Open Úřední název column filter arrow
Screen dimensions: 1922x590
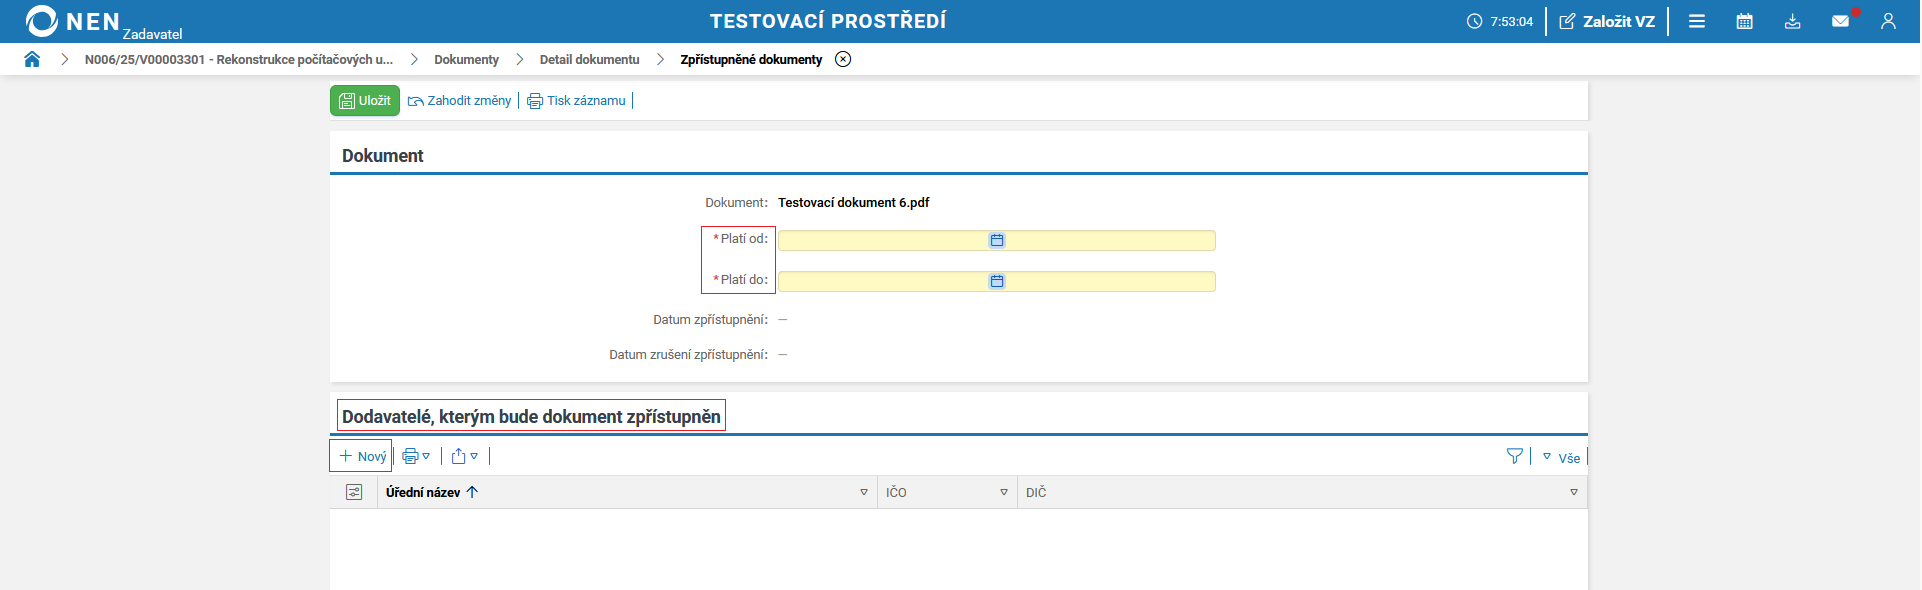point(864,492)
